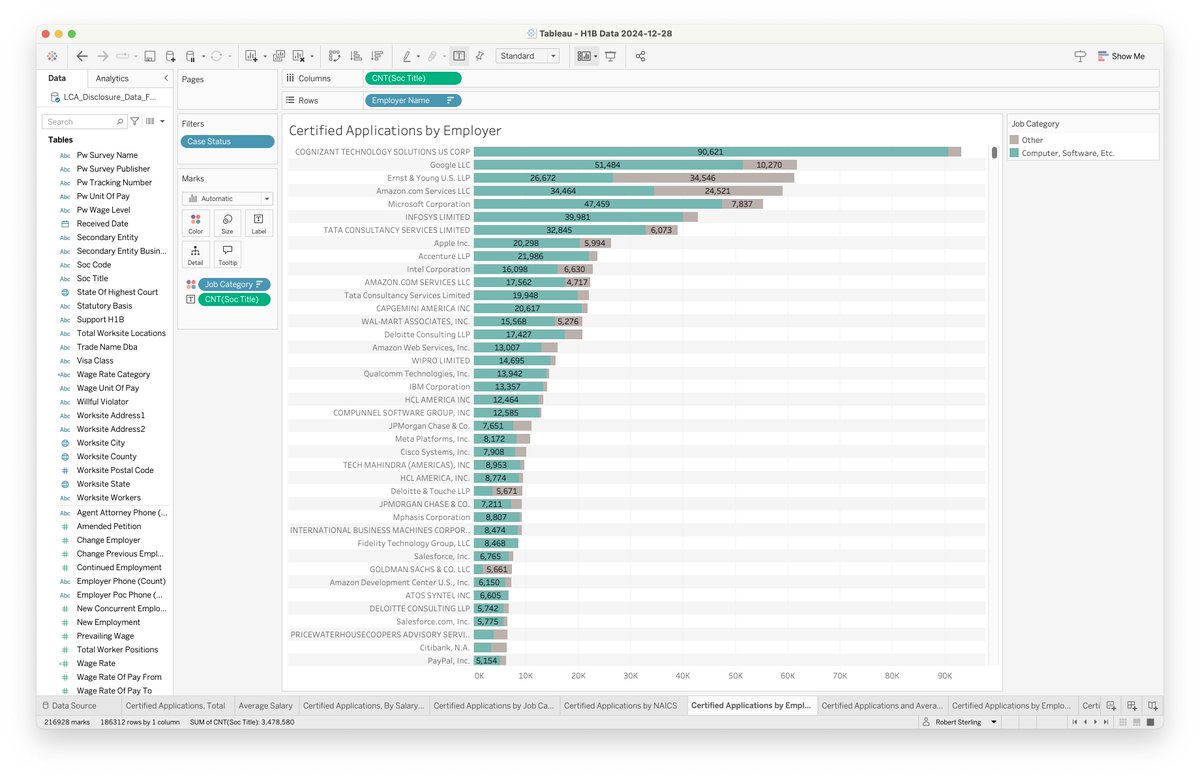Open the Certified Applications by NAICS sheet
The width and height of the screenshot is (1200, 777).
point(620,705)
